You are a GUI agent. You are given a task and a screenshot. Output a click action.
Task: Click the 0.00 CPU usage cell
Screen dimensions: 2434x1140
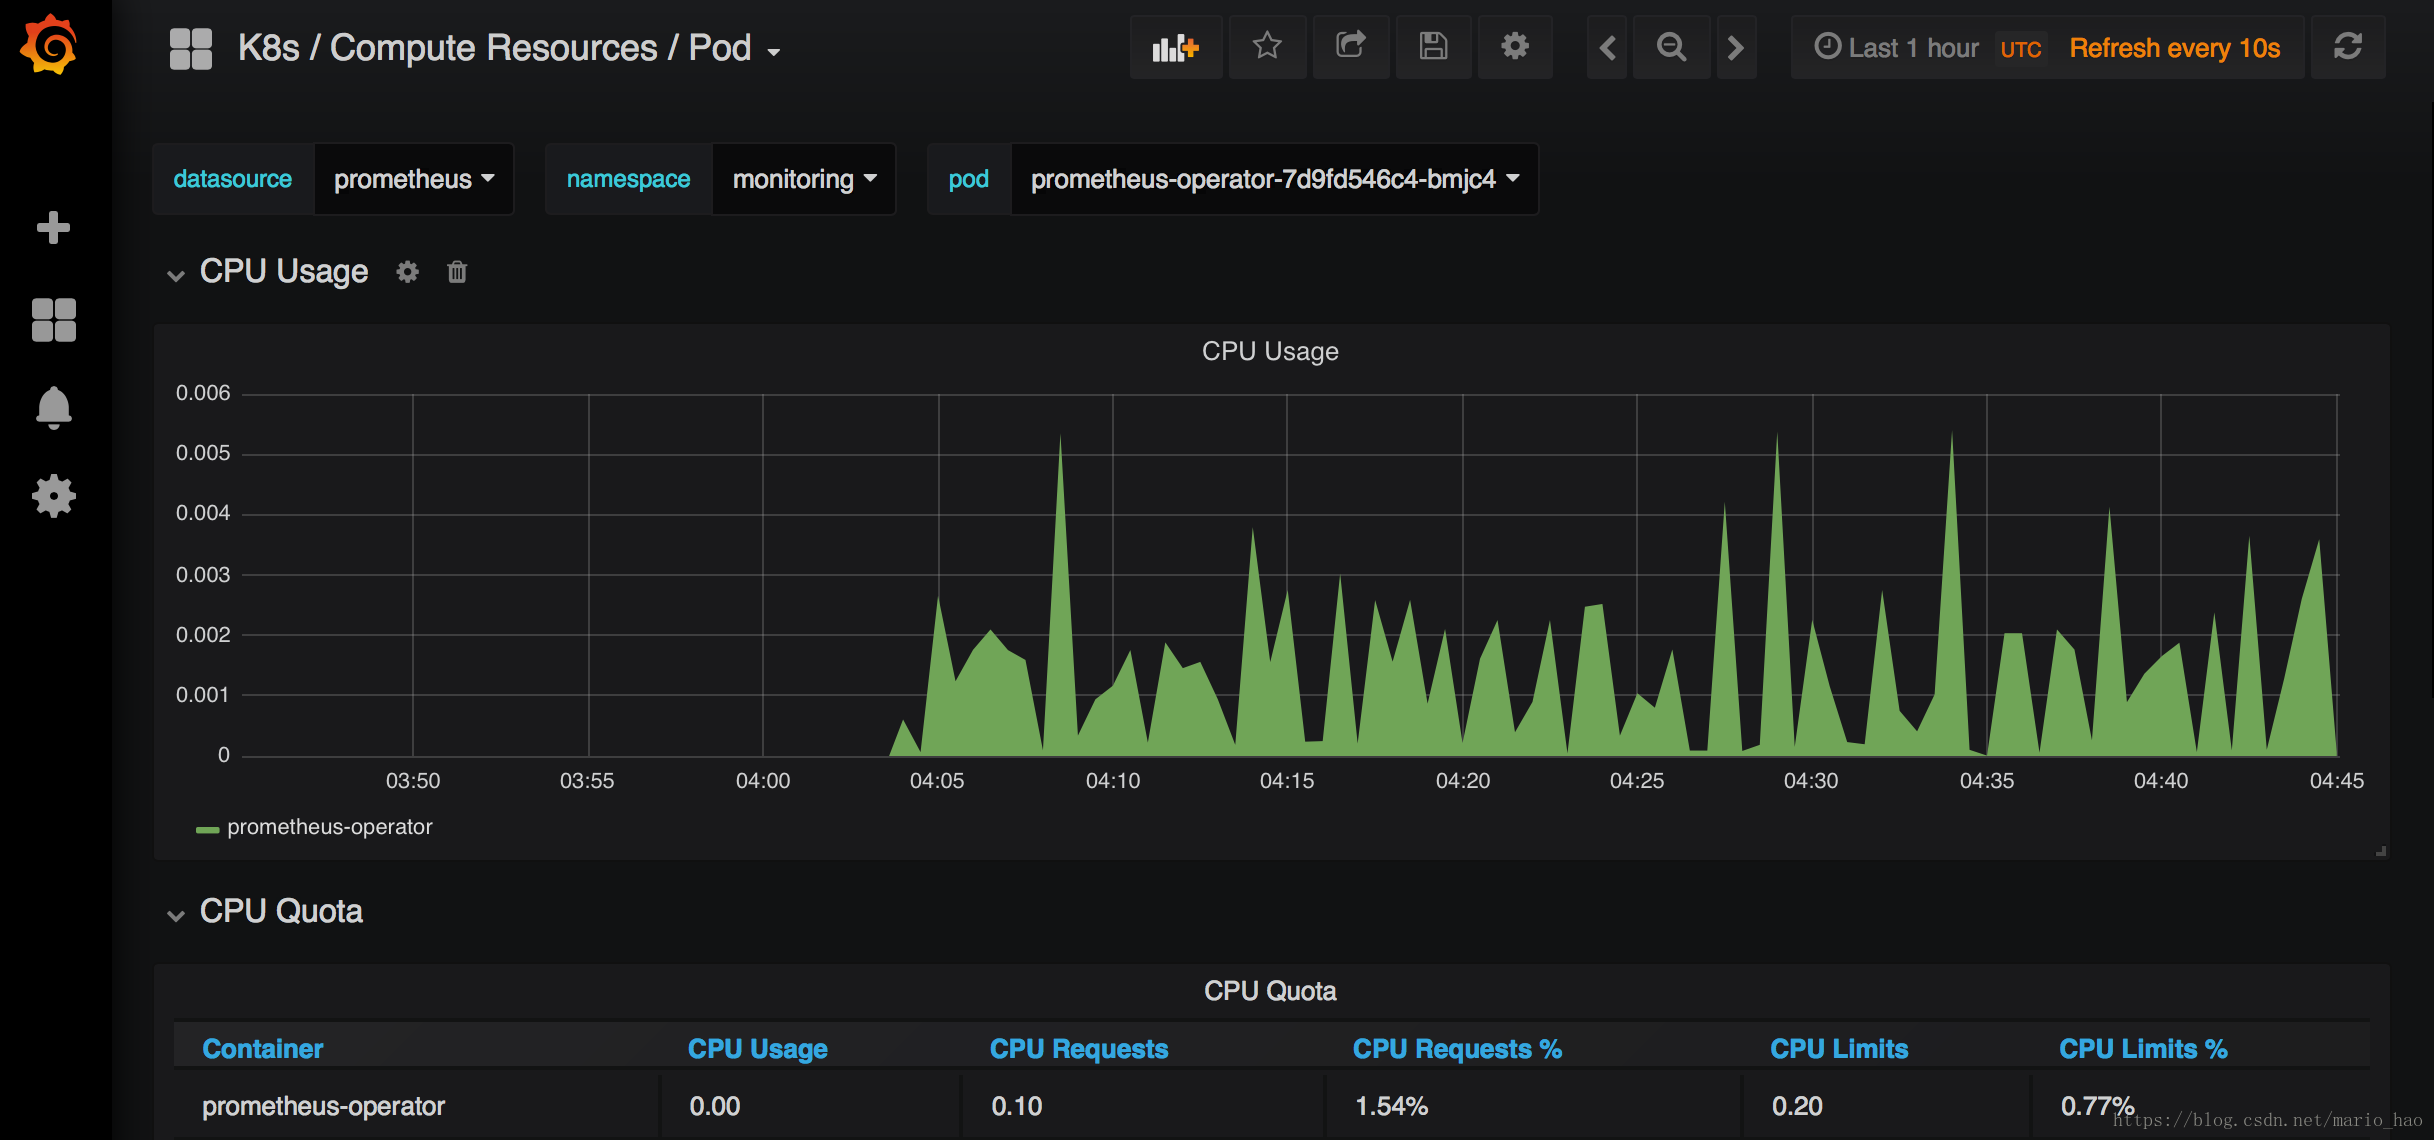click(x=811, y=1106)
